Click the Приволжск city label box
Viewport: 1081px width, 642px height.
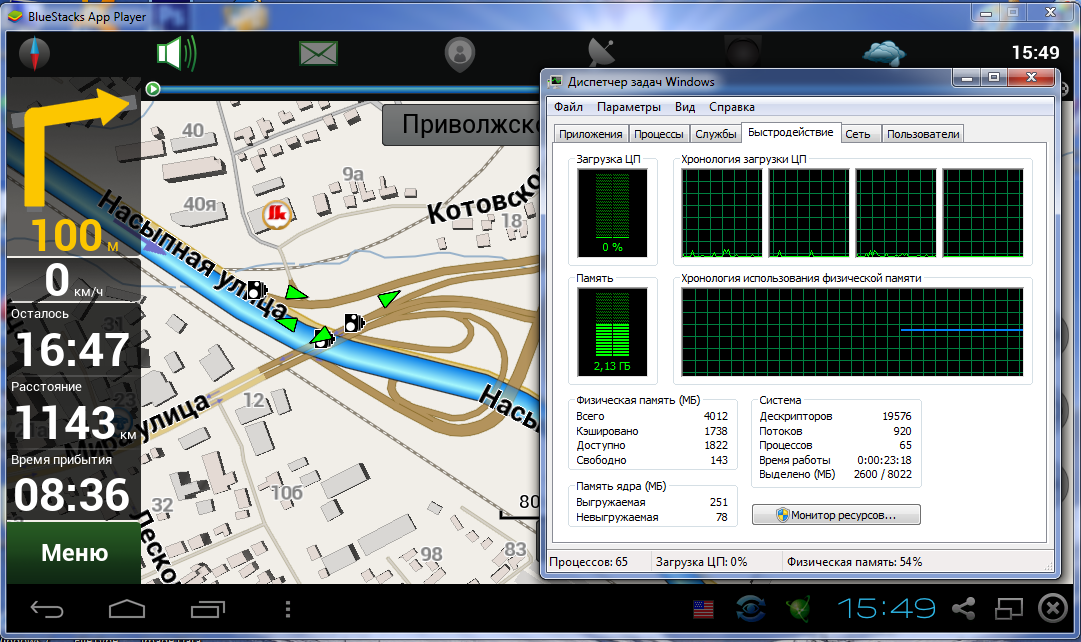pyautogui.click(x=462, y=125)
